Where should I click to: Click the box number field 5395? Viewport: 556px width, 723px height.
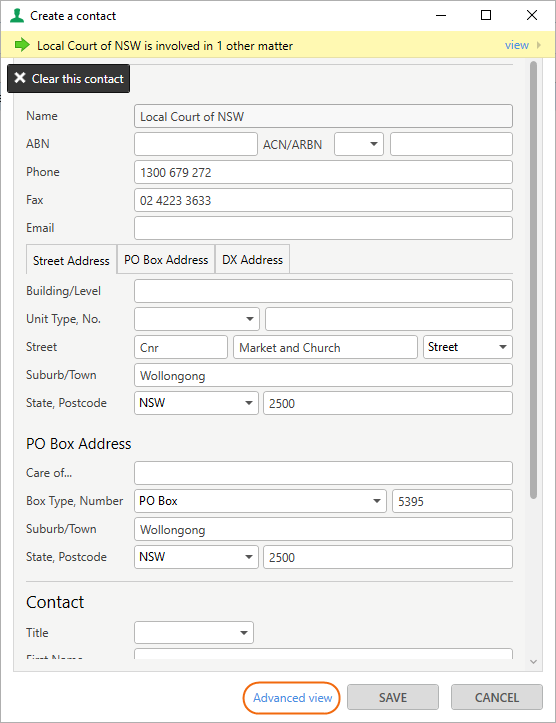click(x=452, y=501)
